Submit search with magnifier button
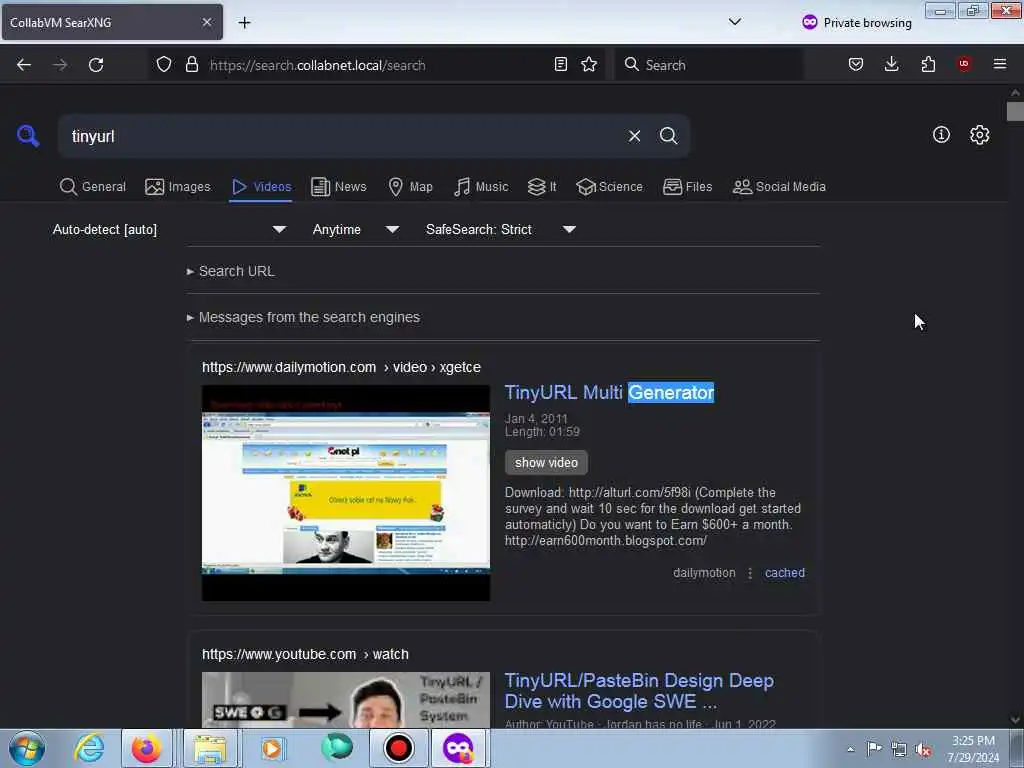The image size is (1024, 768). pos(668,136)
